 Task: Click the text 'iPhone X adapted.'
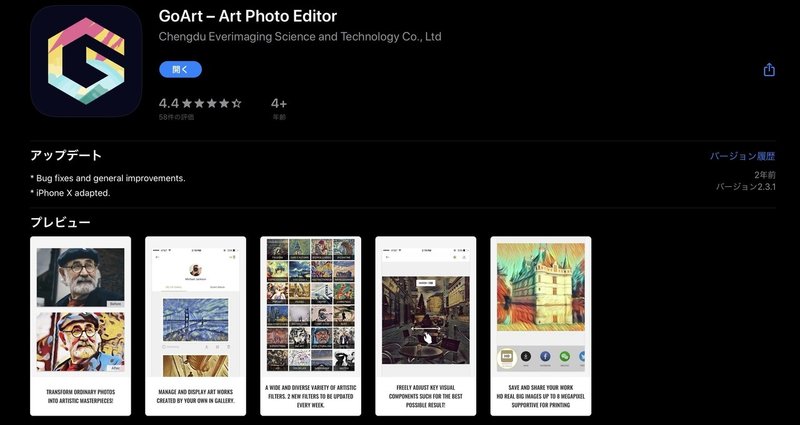pyautogui.click(x=73, y=193)
